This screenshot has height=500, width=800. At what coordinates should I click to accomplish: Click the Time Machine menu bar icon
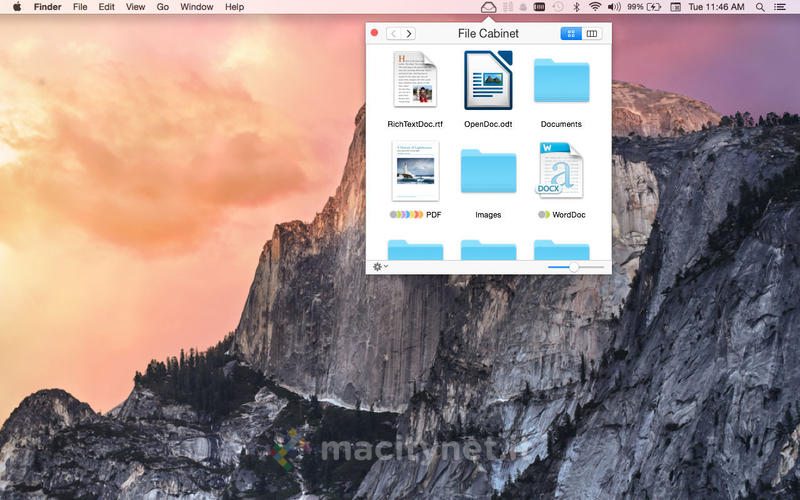(x=558, y=7)
